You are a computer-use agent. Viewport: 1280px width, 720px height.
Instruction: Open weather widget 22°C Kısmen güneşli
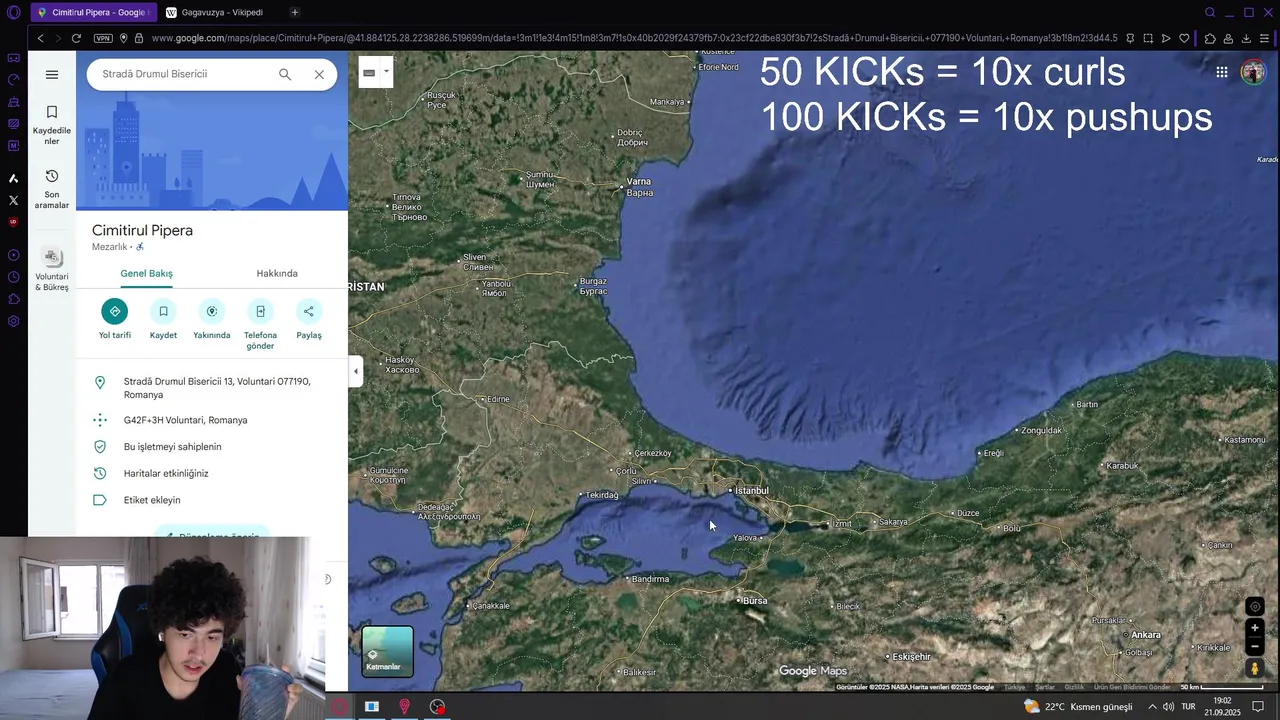[1078, 706]
